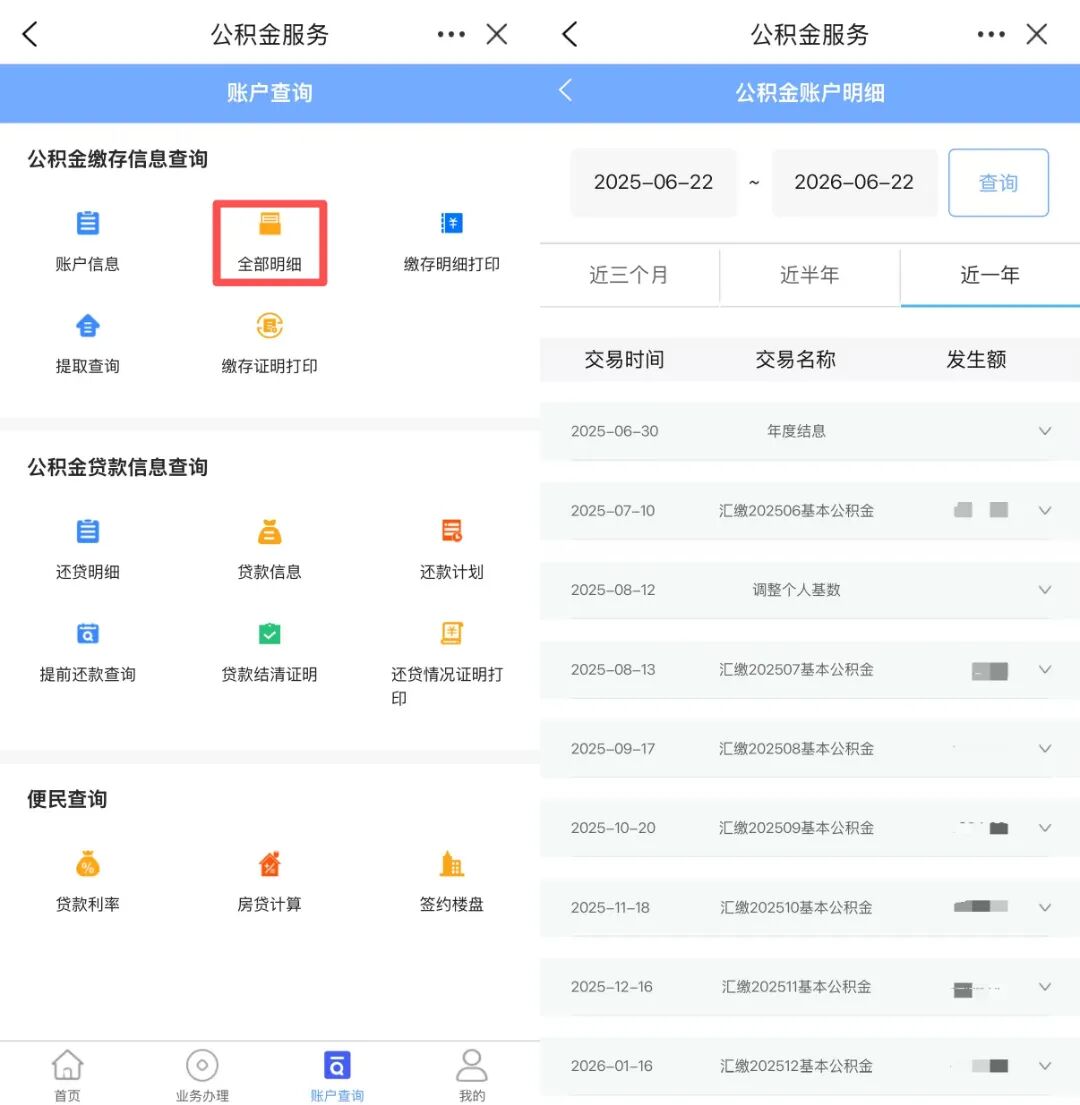Select 近三个月 tab
1080x1105 pixels.
(629, 275)
